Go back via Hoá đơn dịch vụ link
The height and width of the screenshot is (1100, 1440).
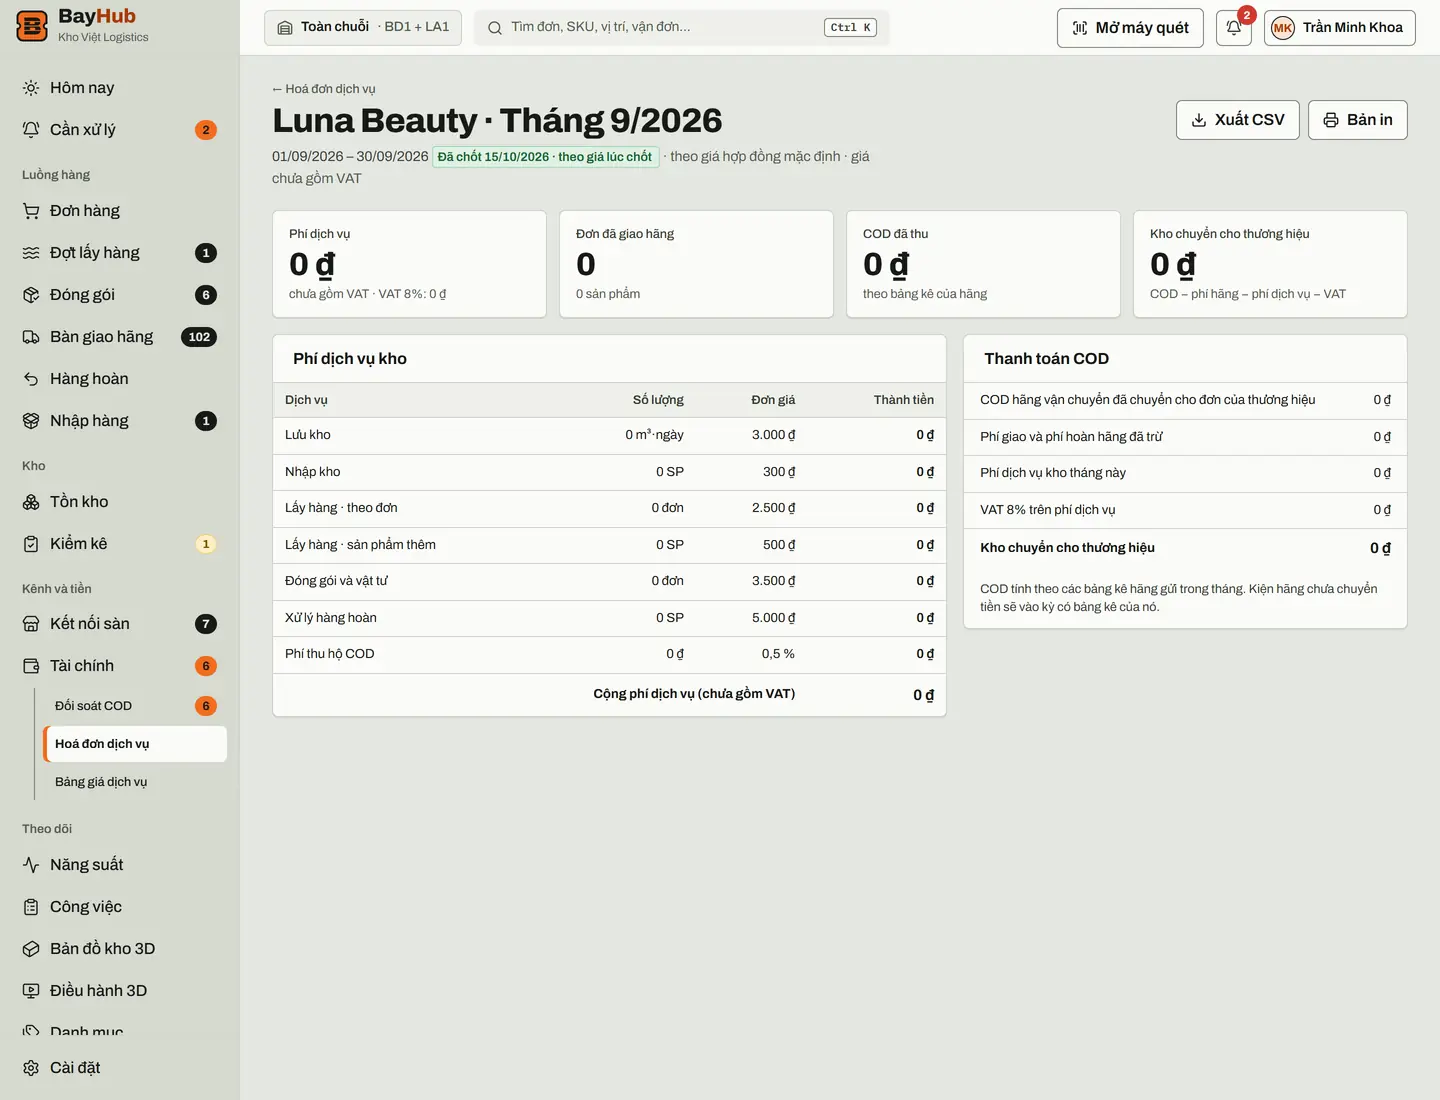click(x=324, y=89)
